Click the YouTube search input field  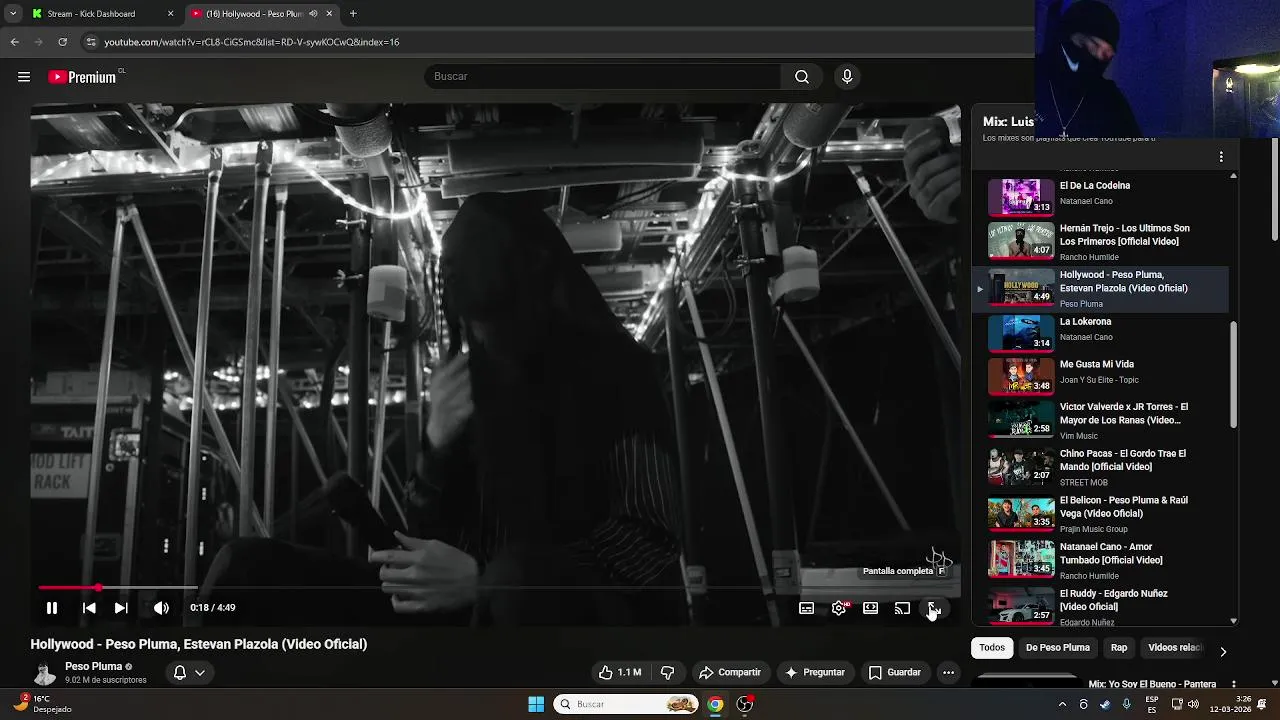pos(603,77)
